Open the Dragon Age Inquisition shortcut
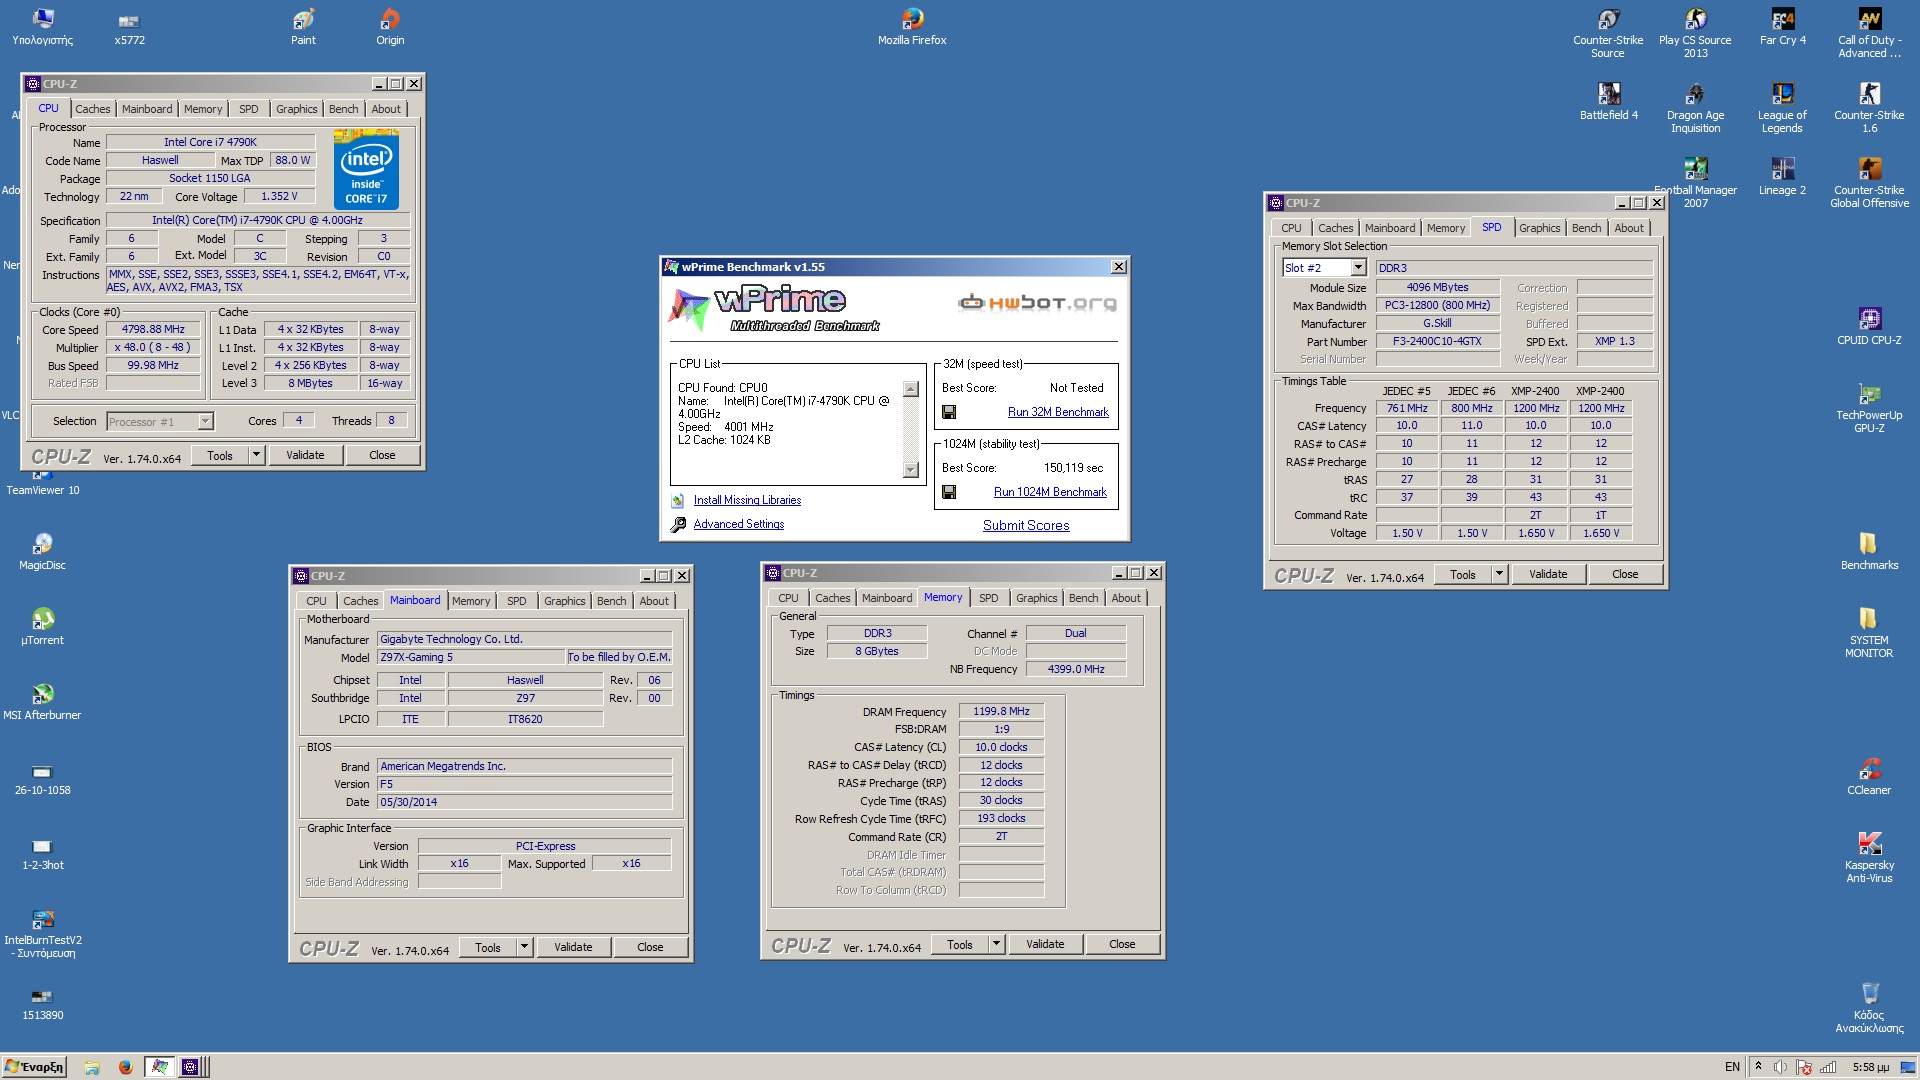This screenshot has width=1920, height=1080. [x=1695, y=108]
